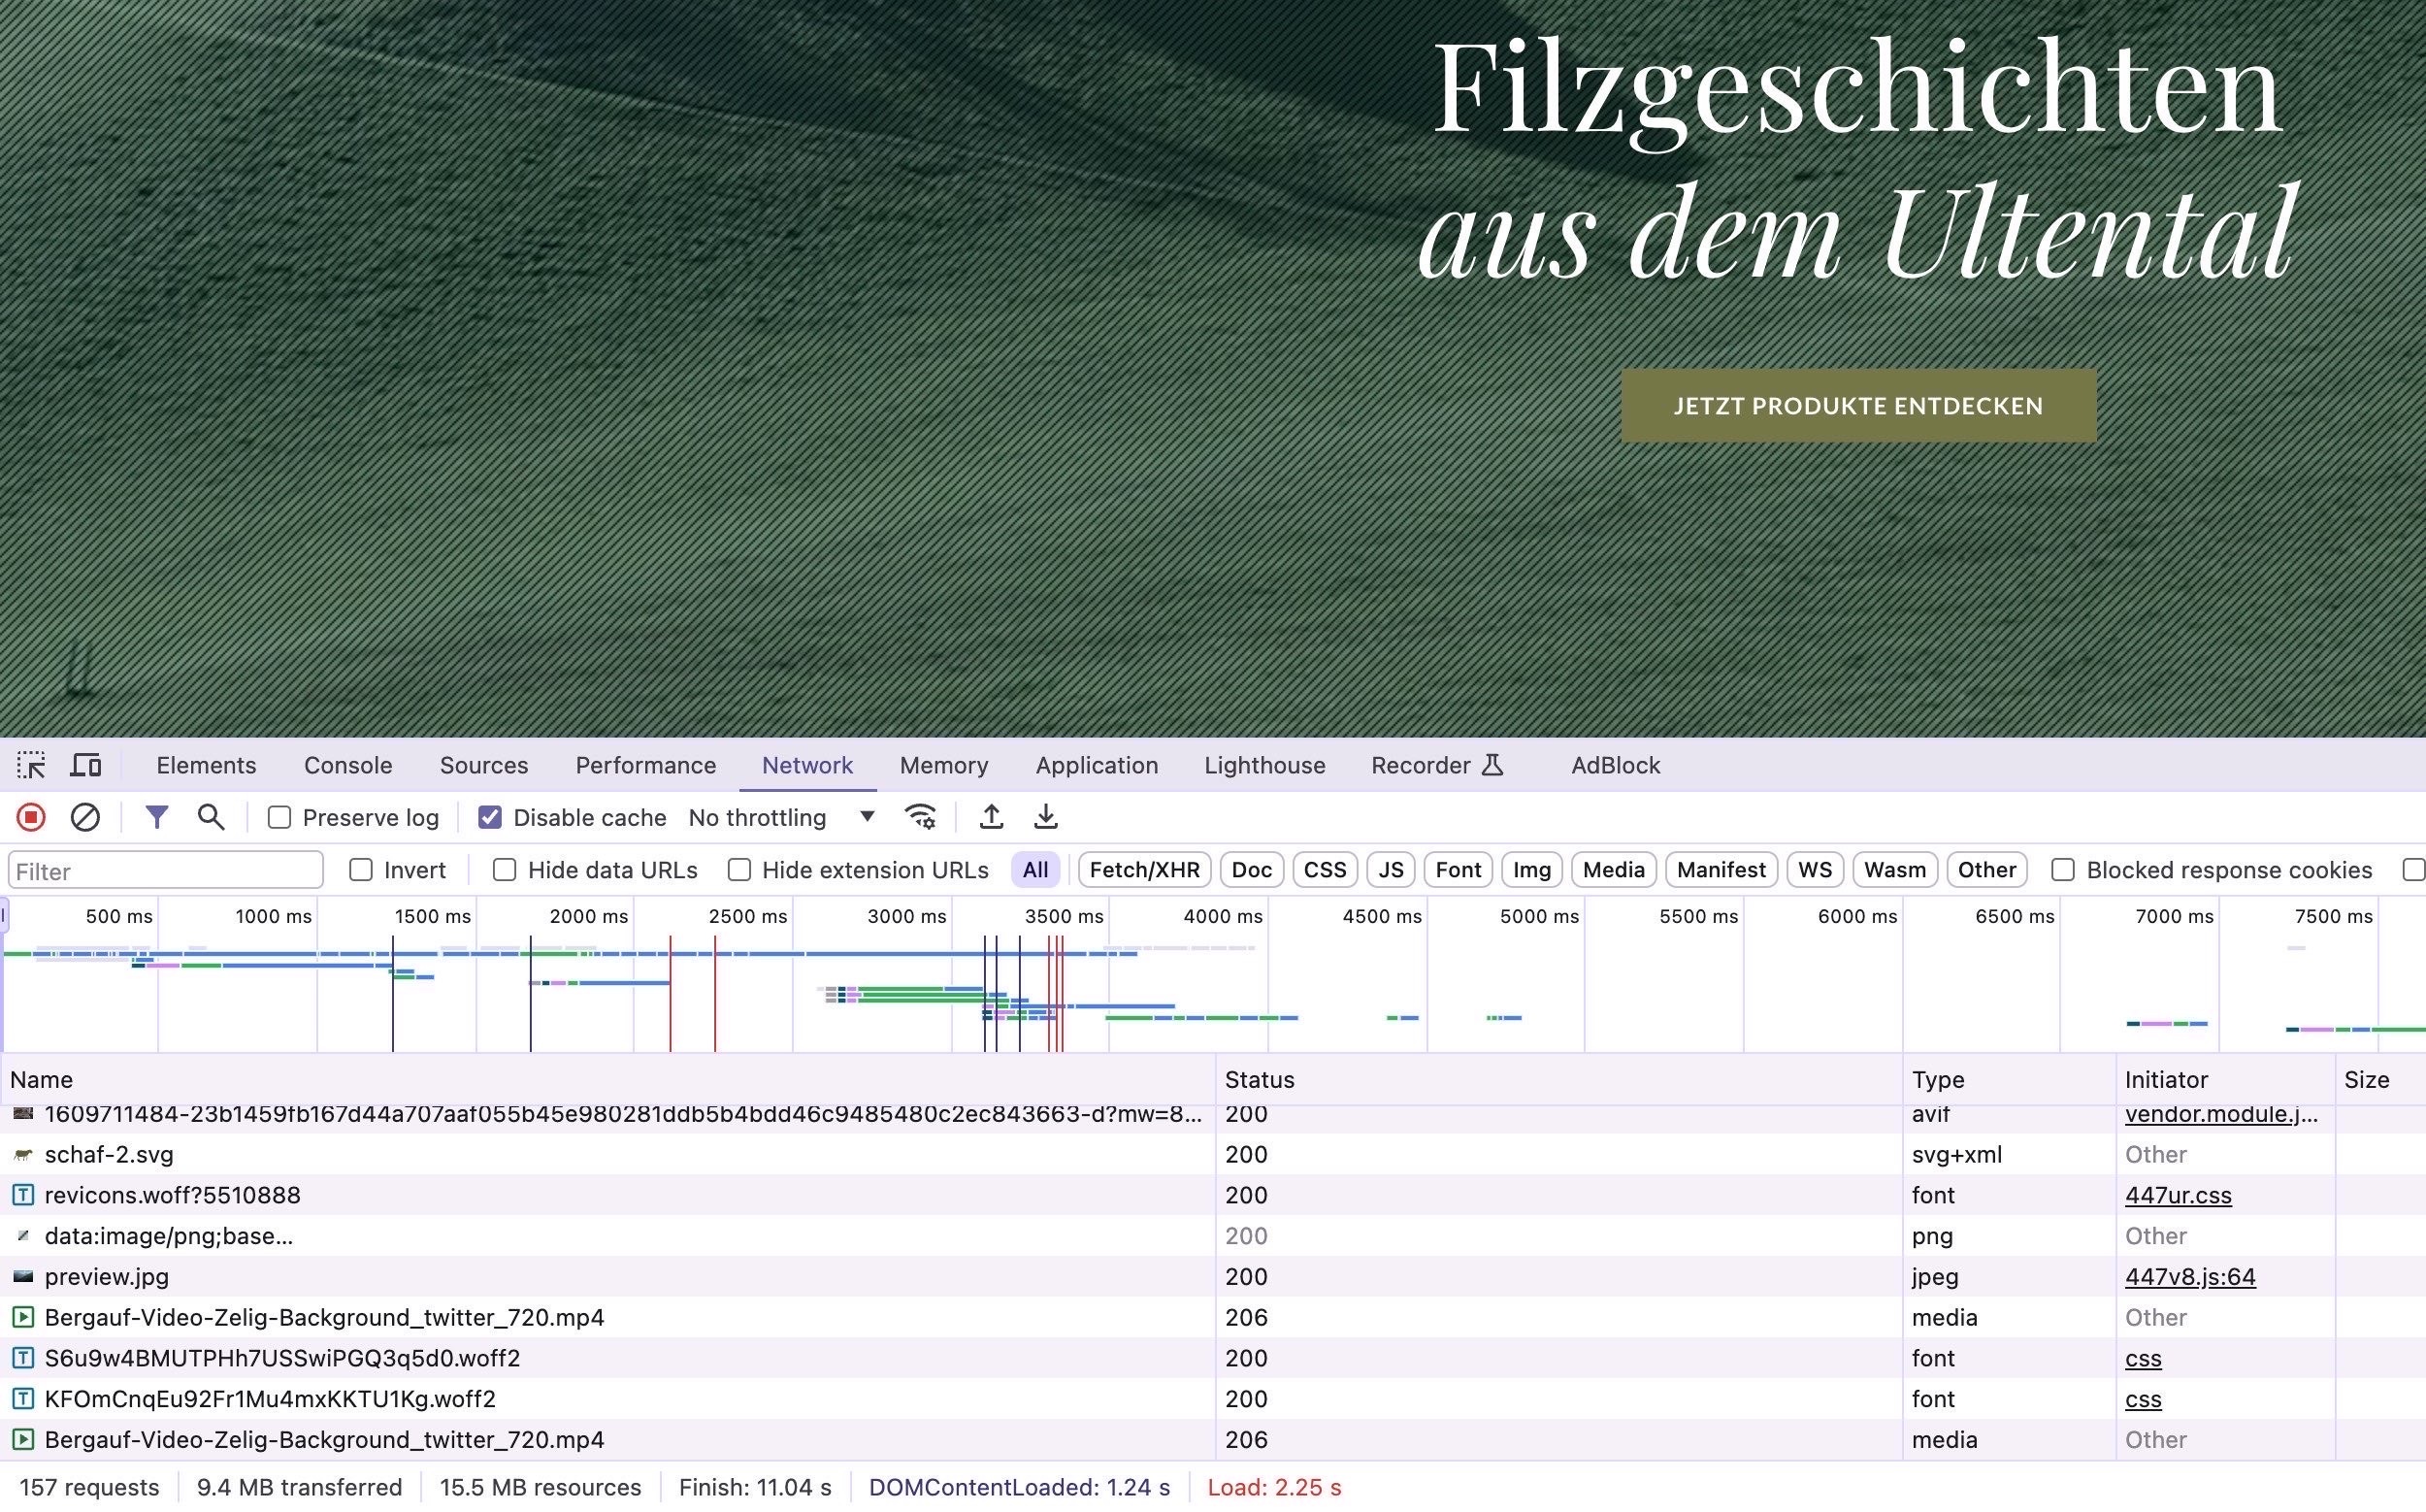Image resolution: width=2426 pixels, height=1512 pixels.
Task: Switch to the Performance tab
Action: 645,766
